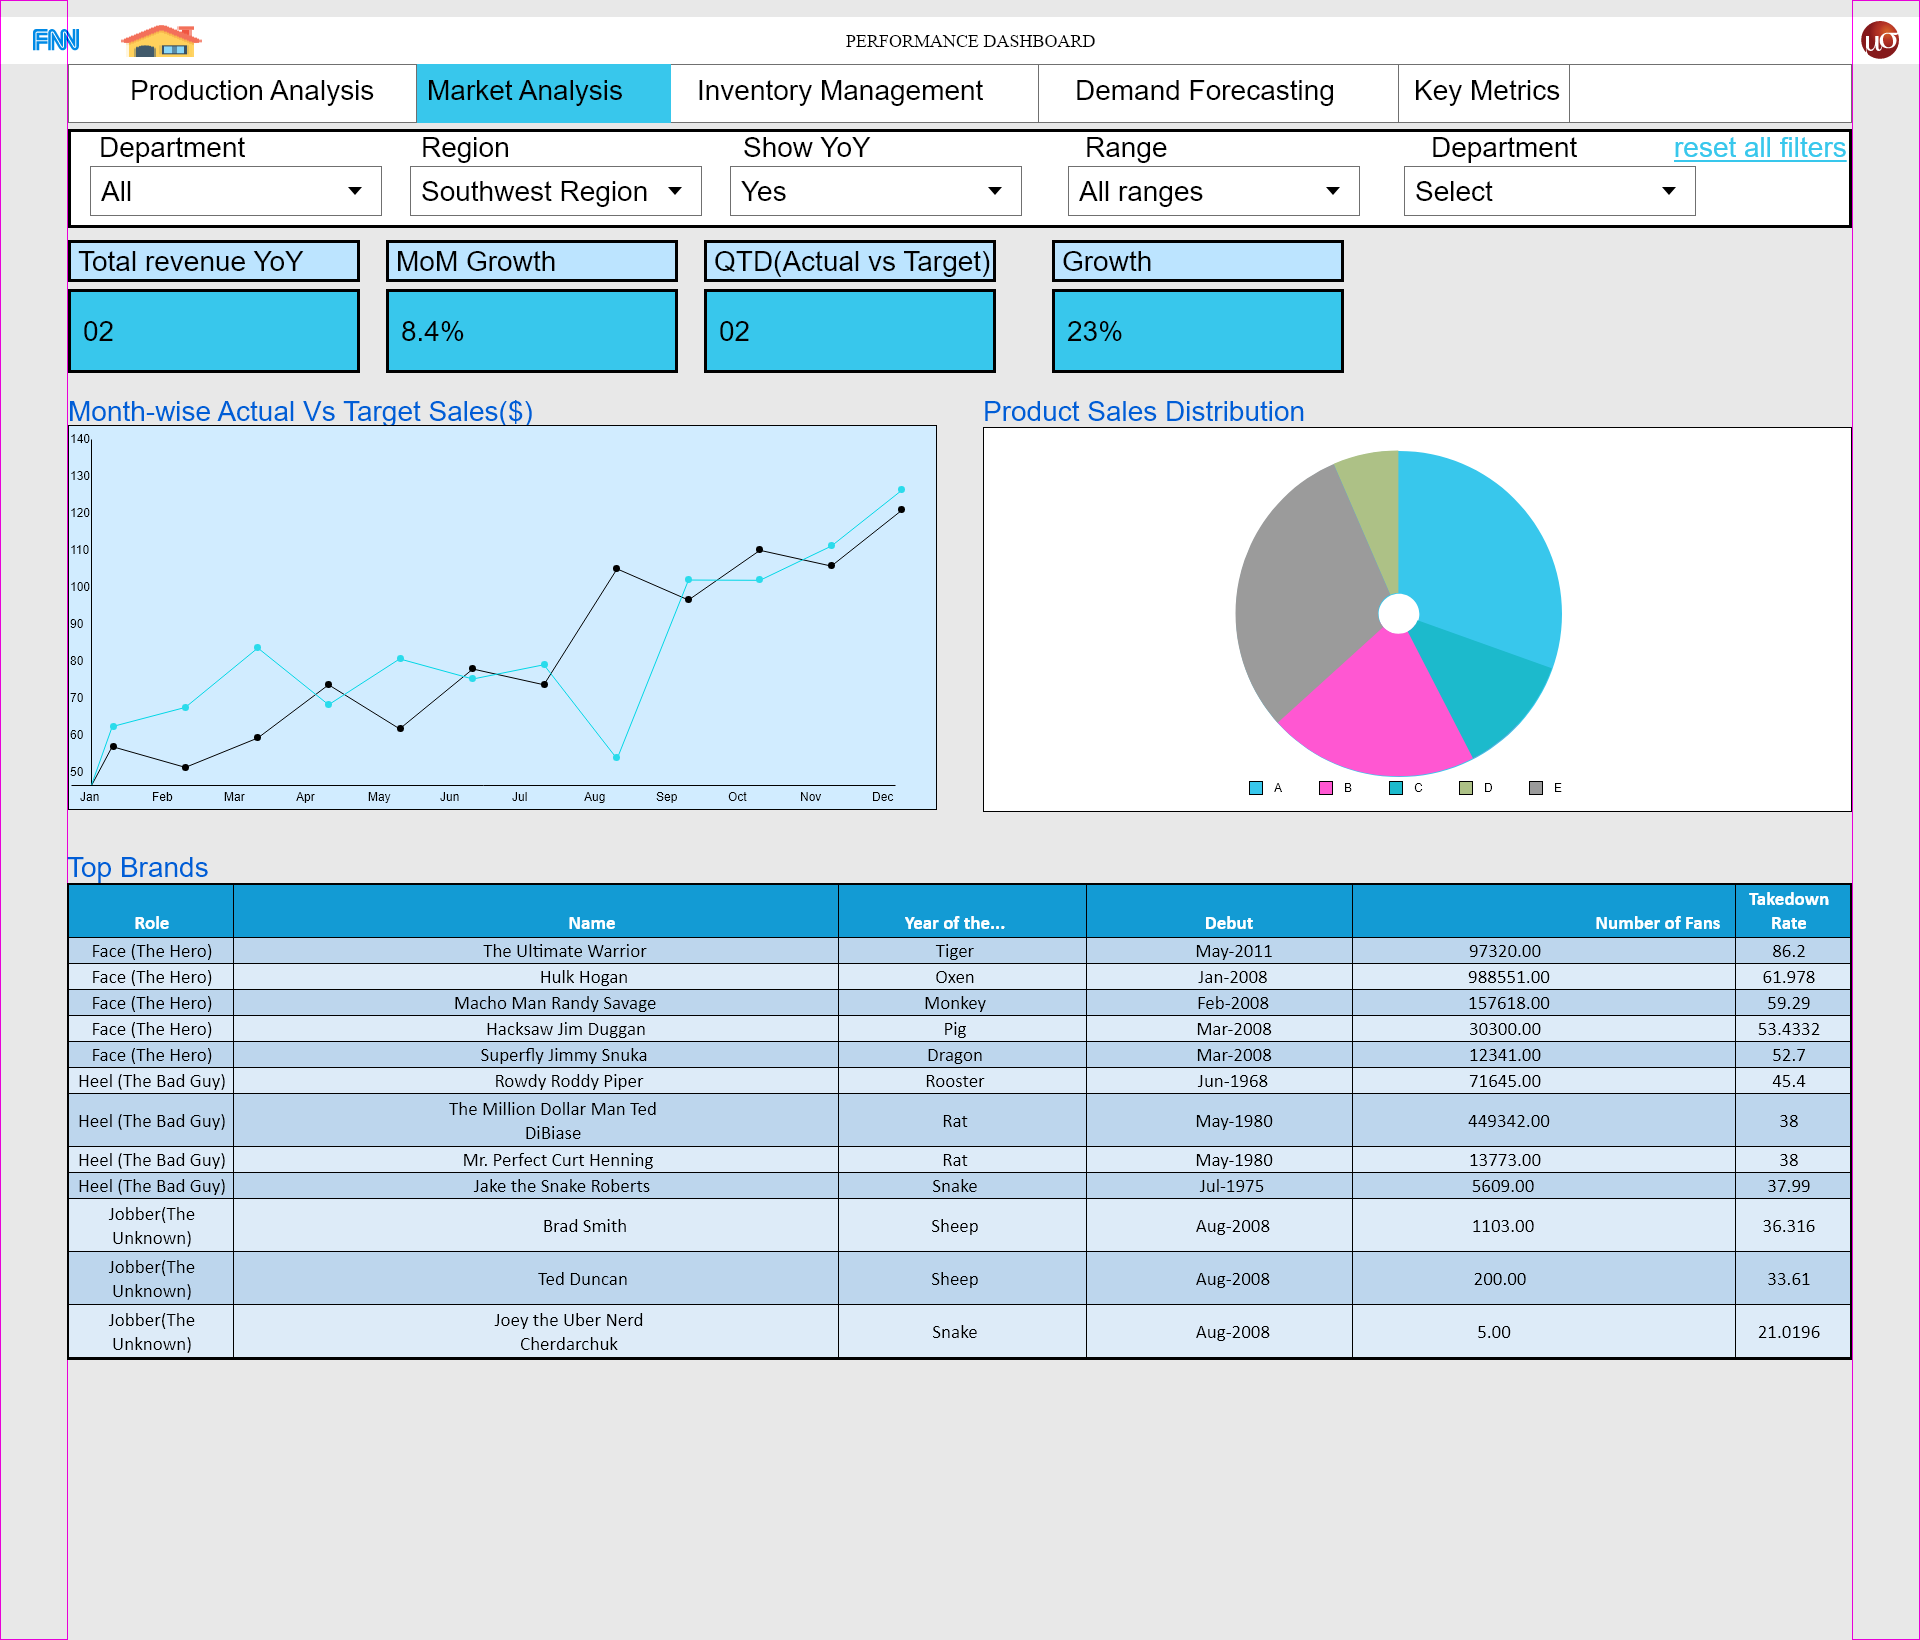Click the Inventory Management tab

coord(838,91)
